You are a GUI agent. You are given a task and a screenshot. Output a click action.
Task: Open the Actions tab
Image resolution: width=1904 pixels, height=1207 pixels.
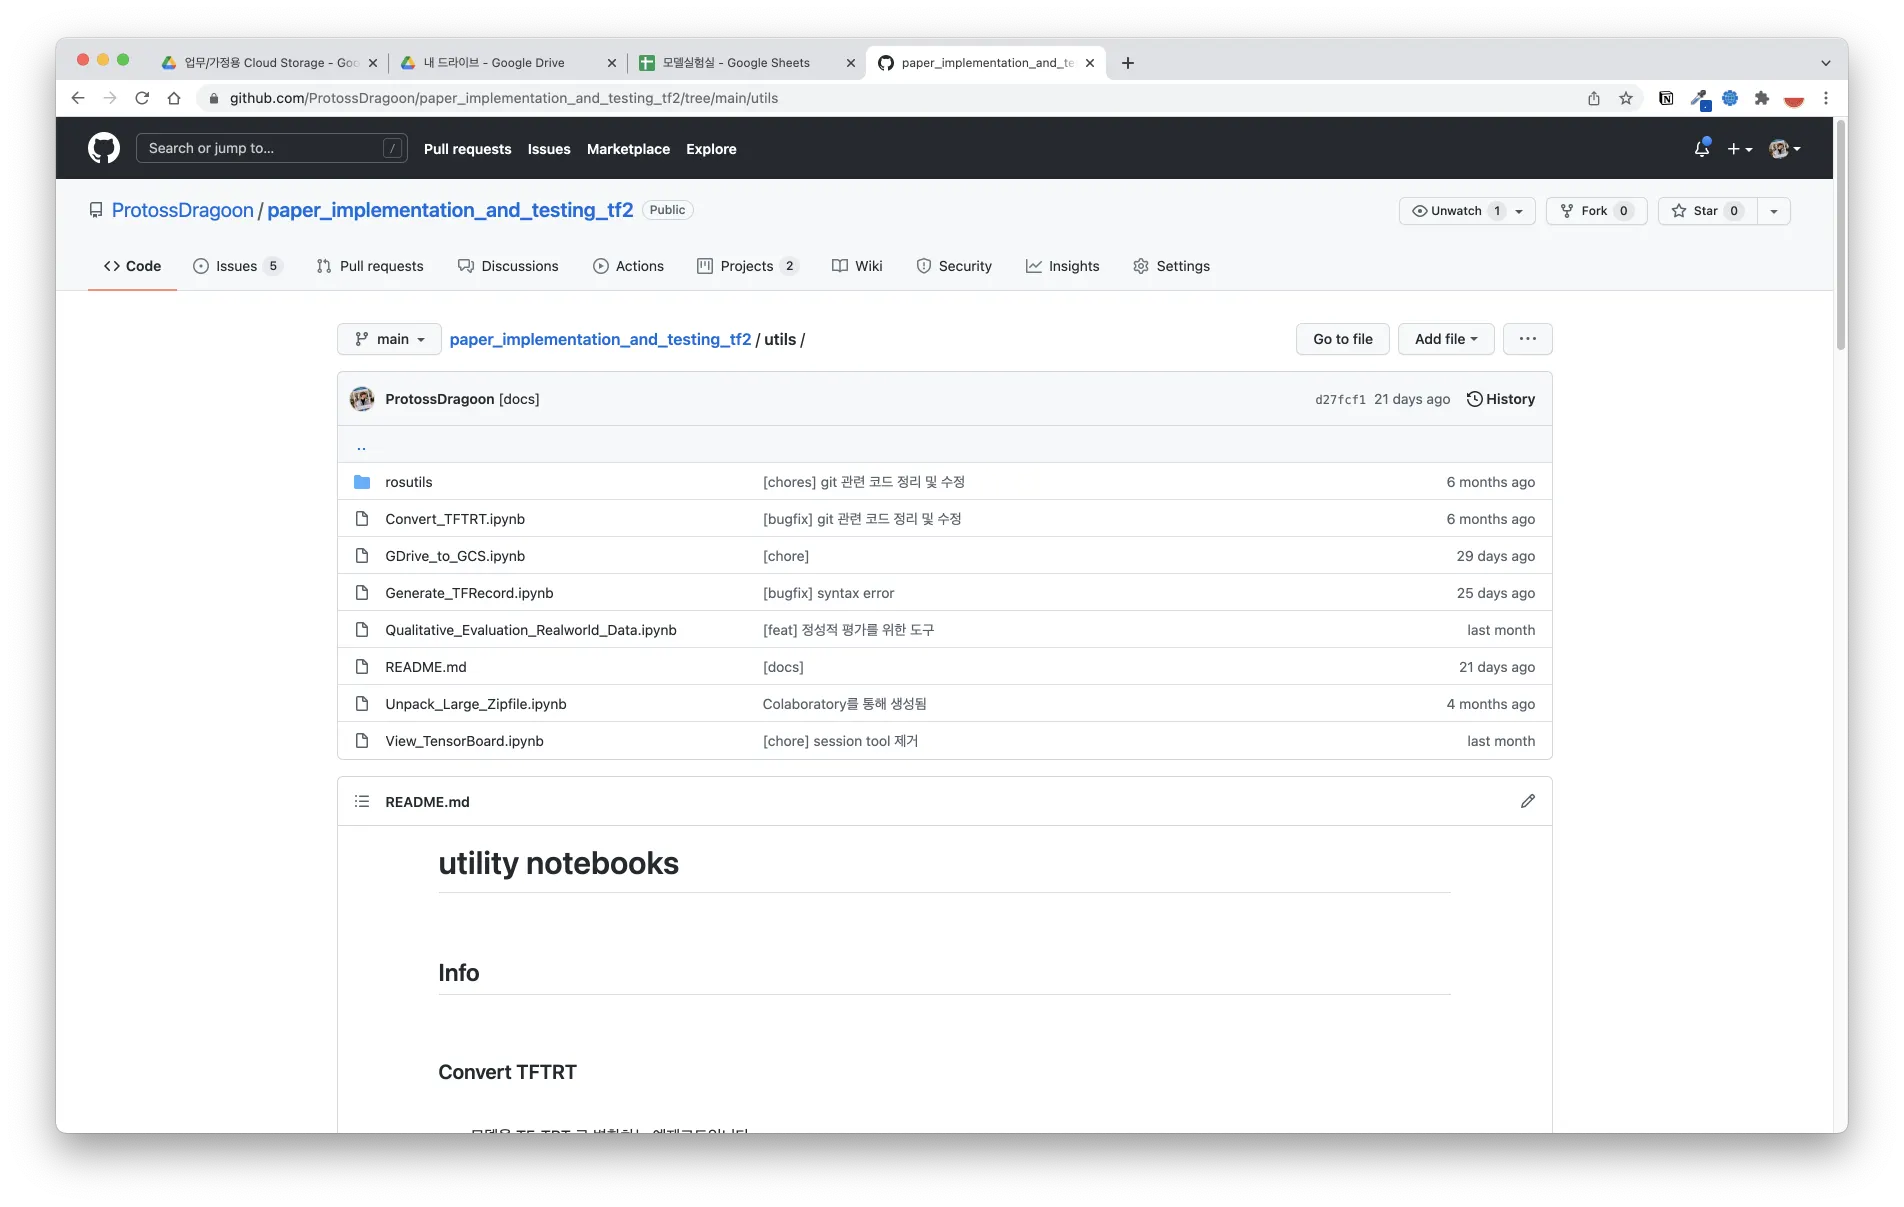[x=628, y=266]
